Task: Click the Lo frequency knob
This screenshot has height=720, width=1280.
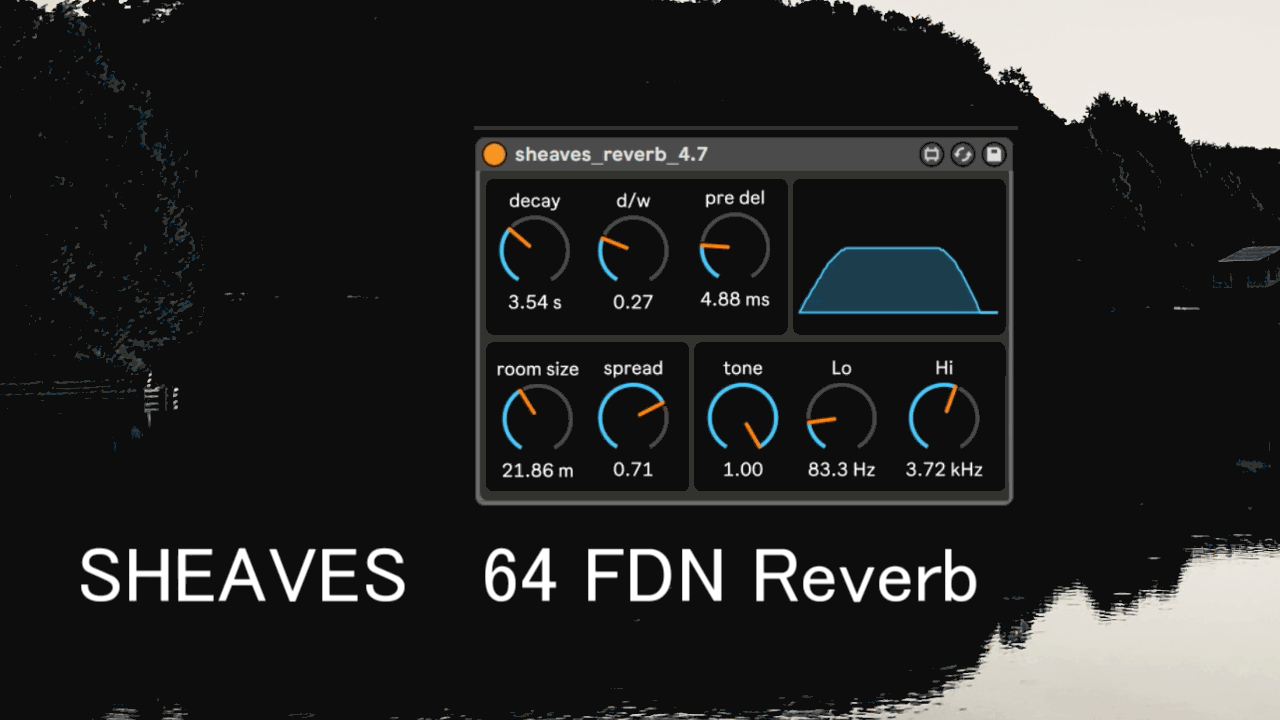Action: pos(841,418)
